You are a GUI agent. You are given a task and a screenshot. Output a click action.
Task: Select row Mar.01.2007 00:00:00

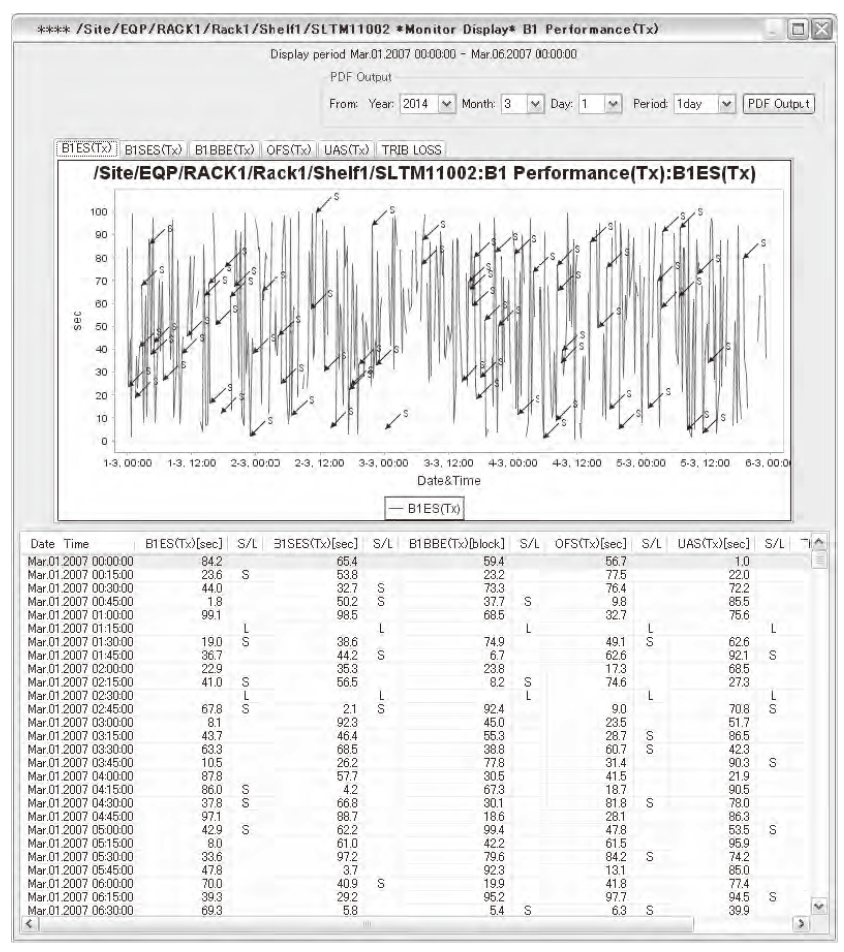tap(417, 562)
